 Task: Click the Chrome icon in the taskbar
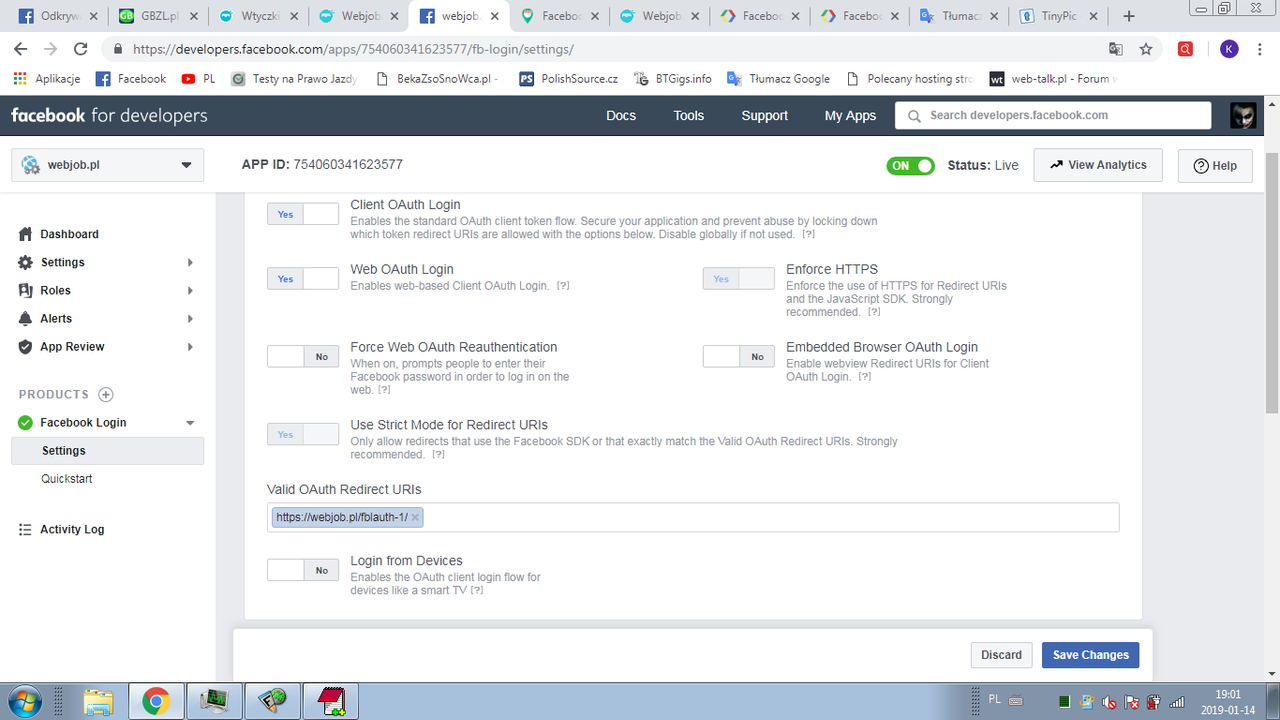pos(155,701)
